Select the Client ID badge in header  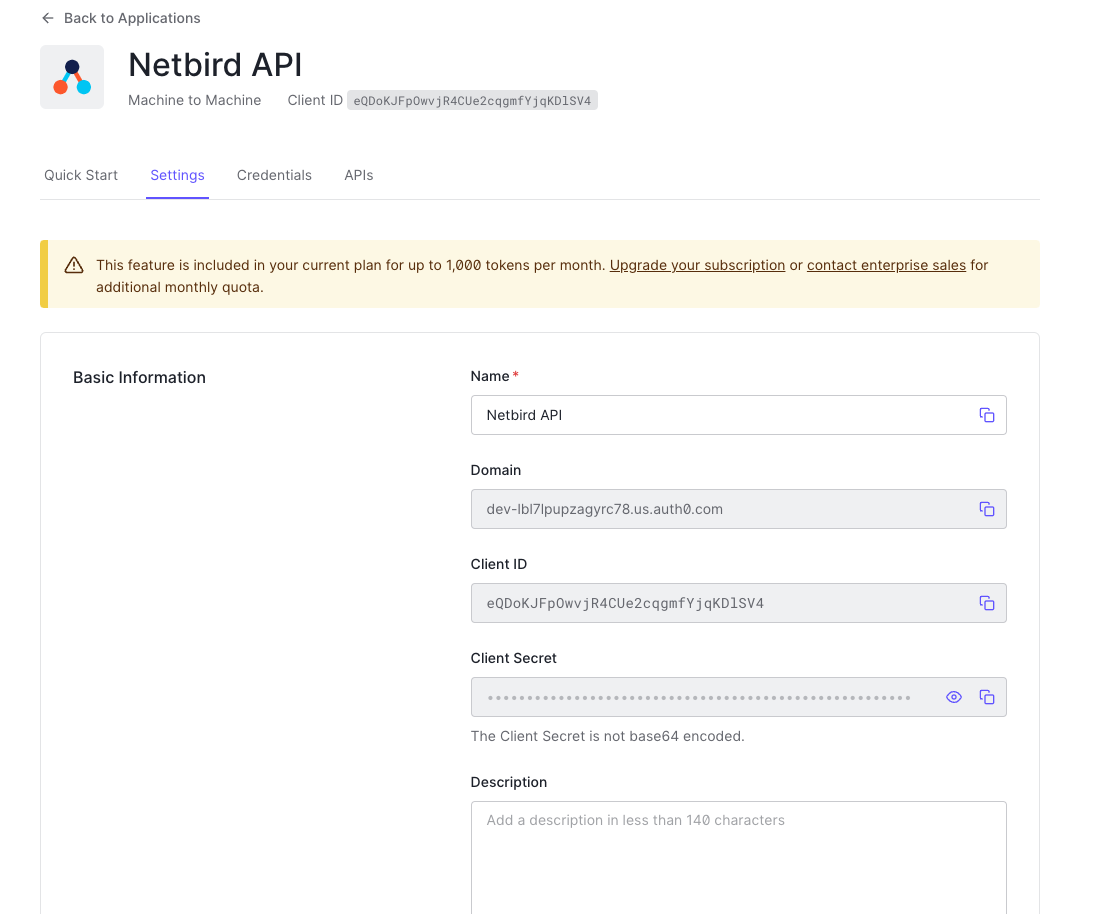pos(472,101)
